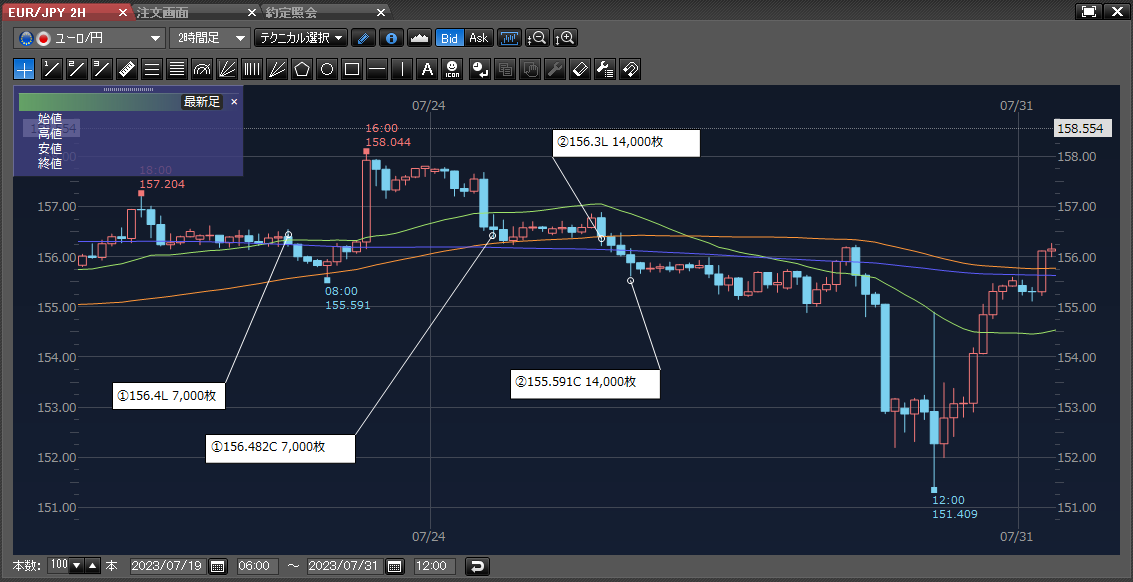Screen dimensions: 1133x582
Task: Switch price display to Ask
Action: coord(479,38)
